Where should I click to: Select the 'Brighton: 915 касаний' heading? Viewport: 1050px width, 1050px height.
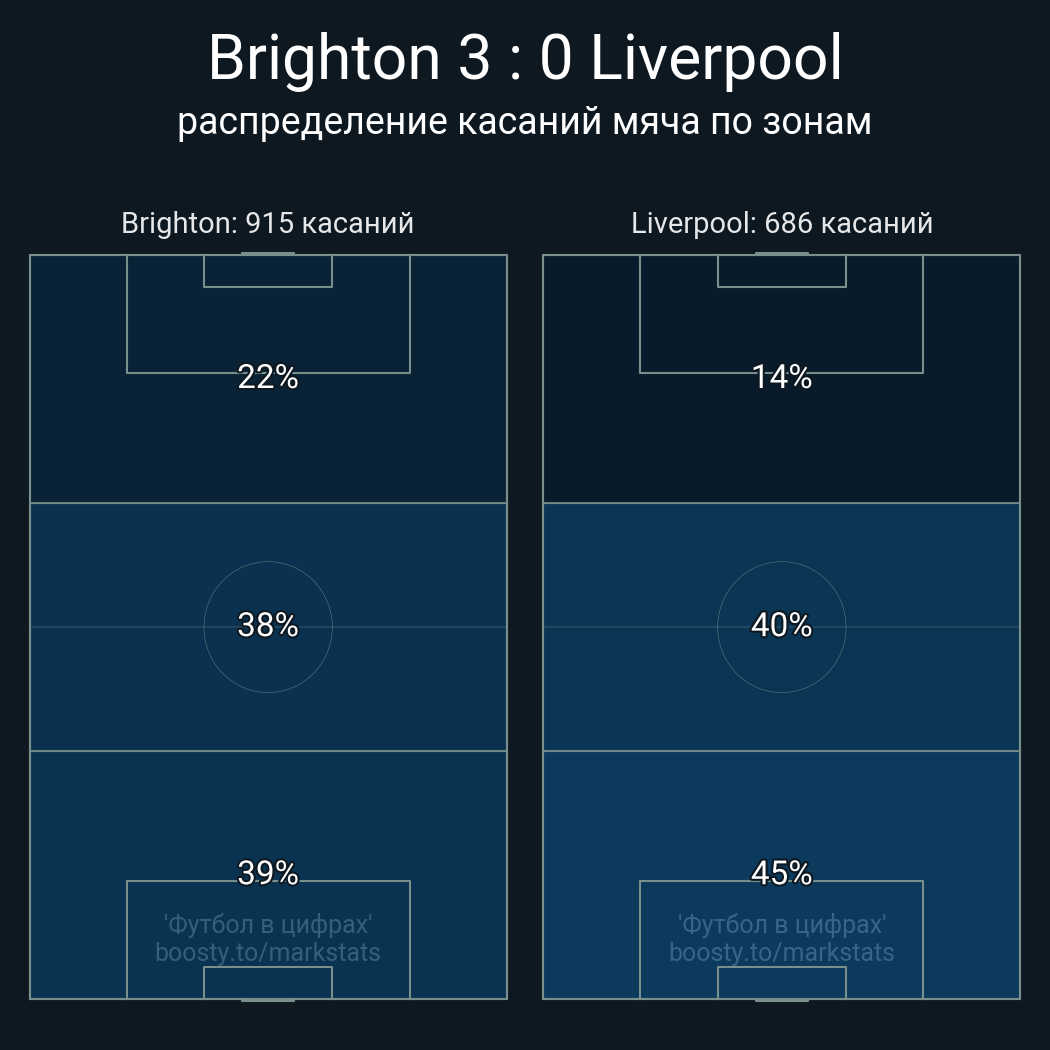(x=267, y=223)
